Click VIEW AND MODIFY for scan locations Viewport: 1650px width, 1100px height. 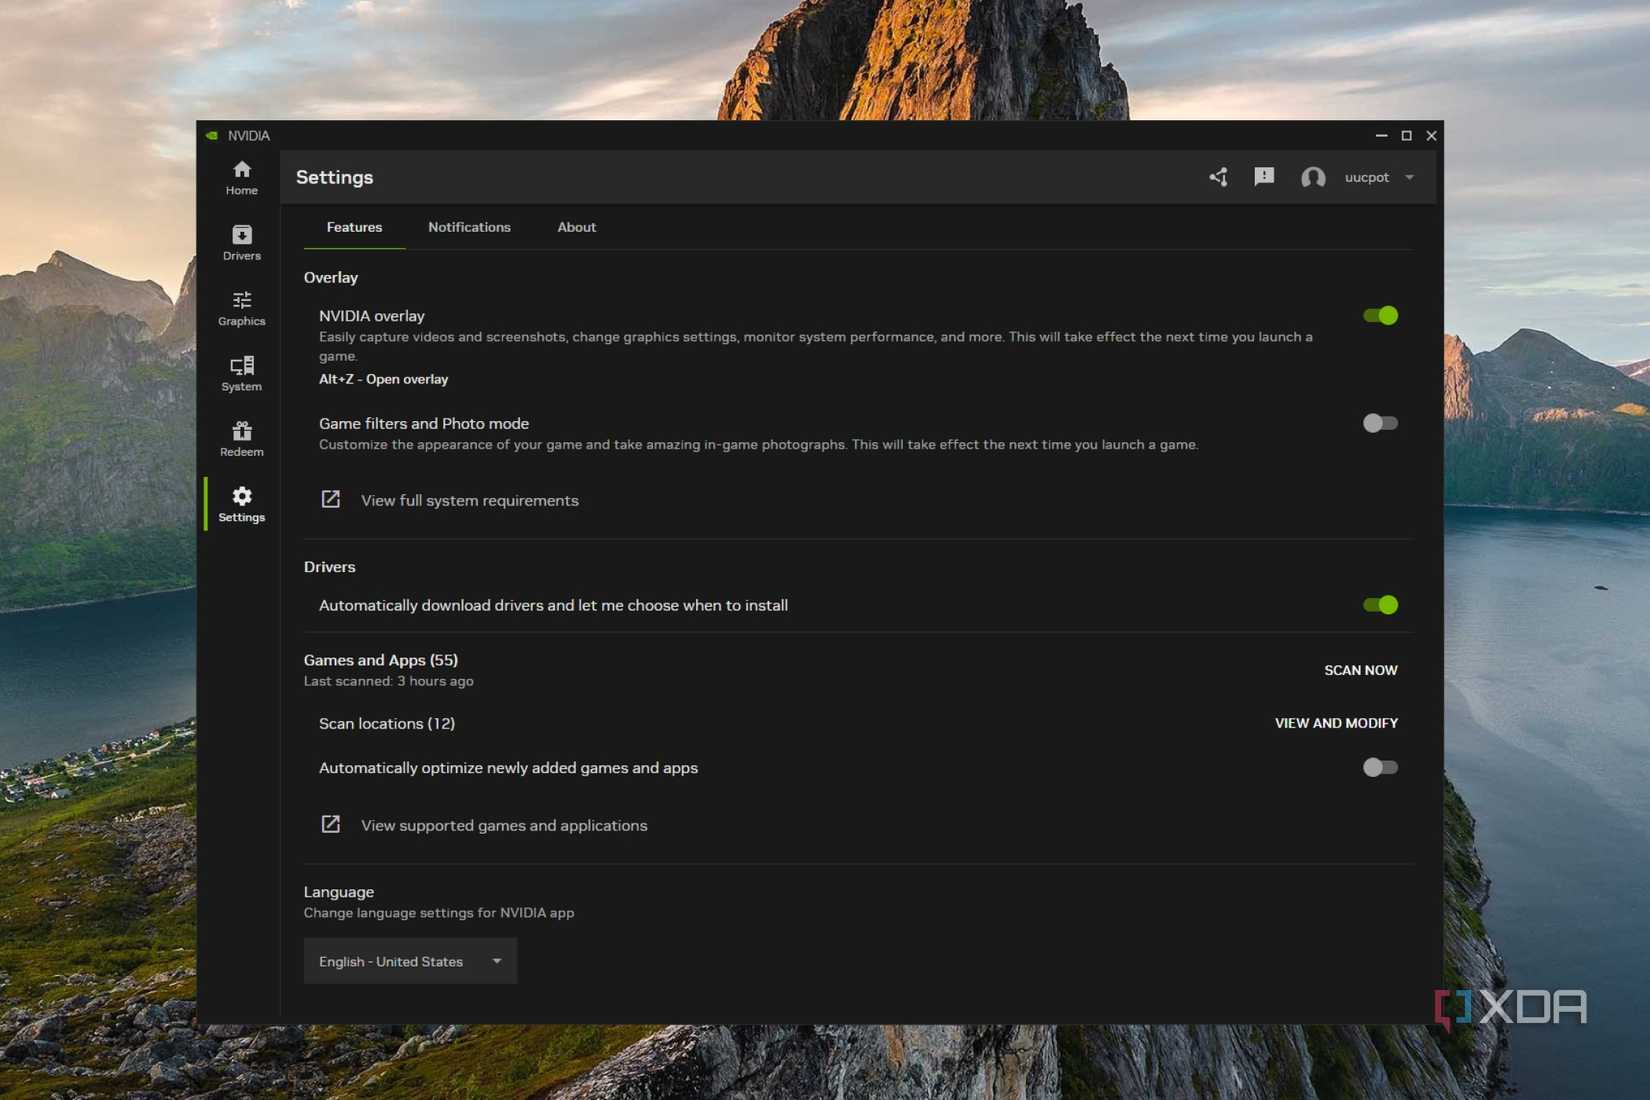click(1336, 722)
